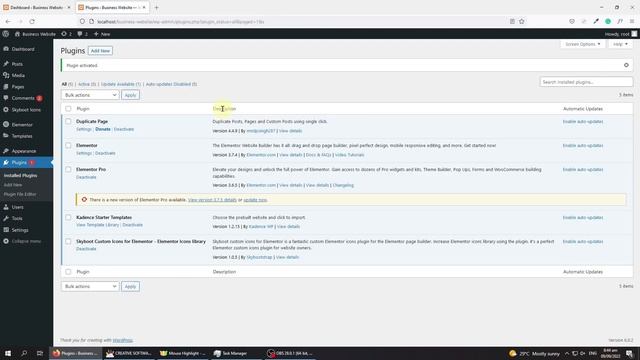Open the Elementor sidebar menu

[22, 124]
